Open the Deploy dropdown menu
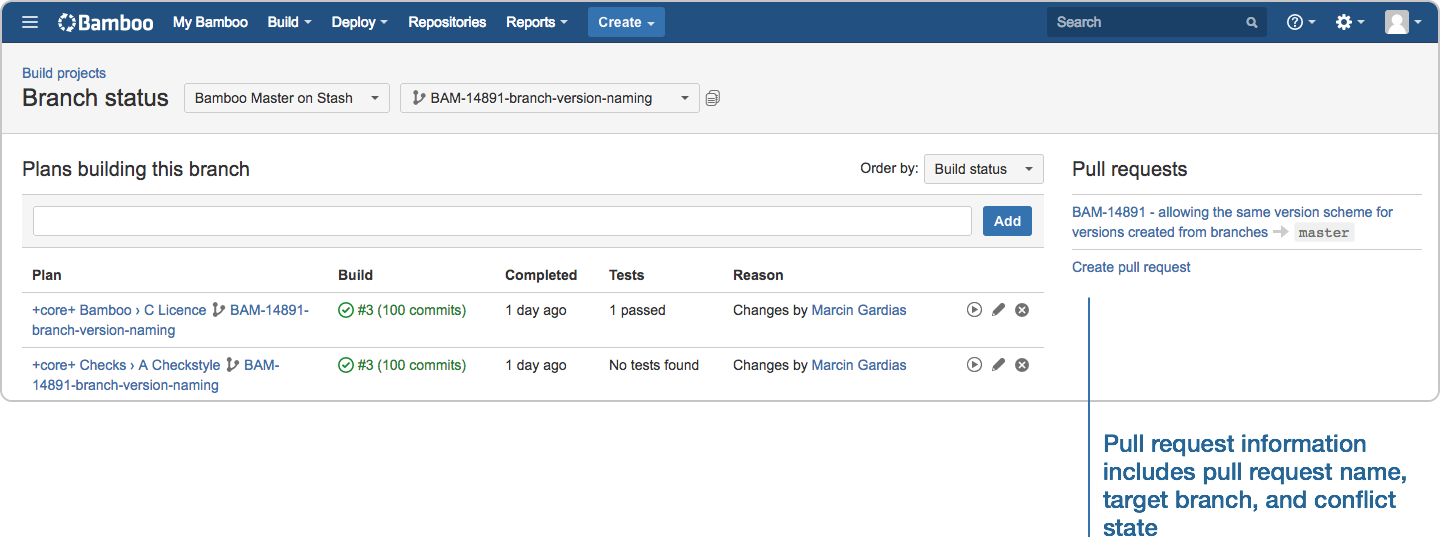This screenshot has height=560, width=1440. pyautogui.click(x=359, y=22)
